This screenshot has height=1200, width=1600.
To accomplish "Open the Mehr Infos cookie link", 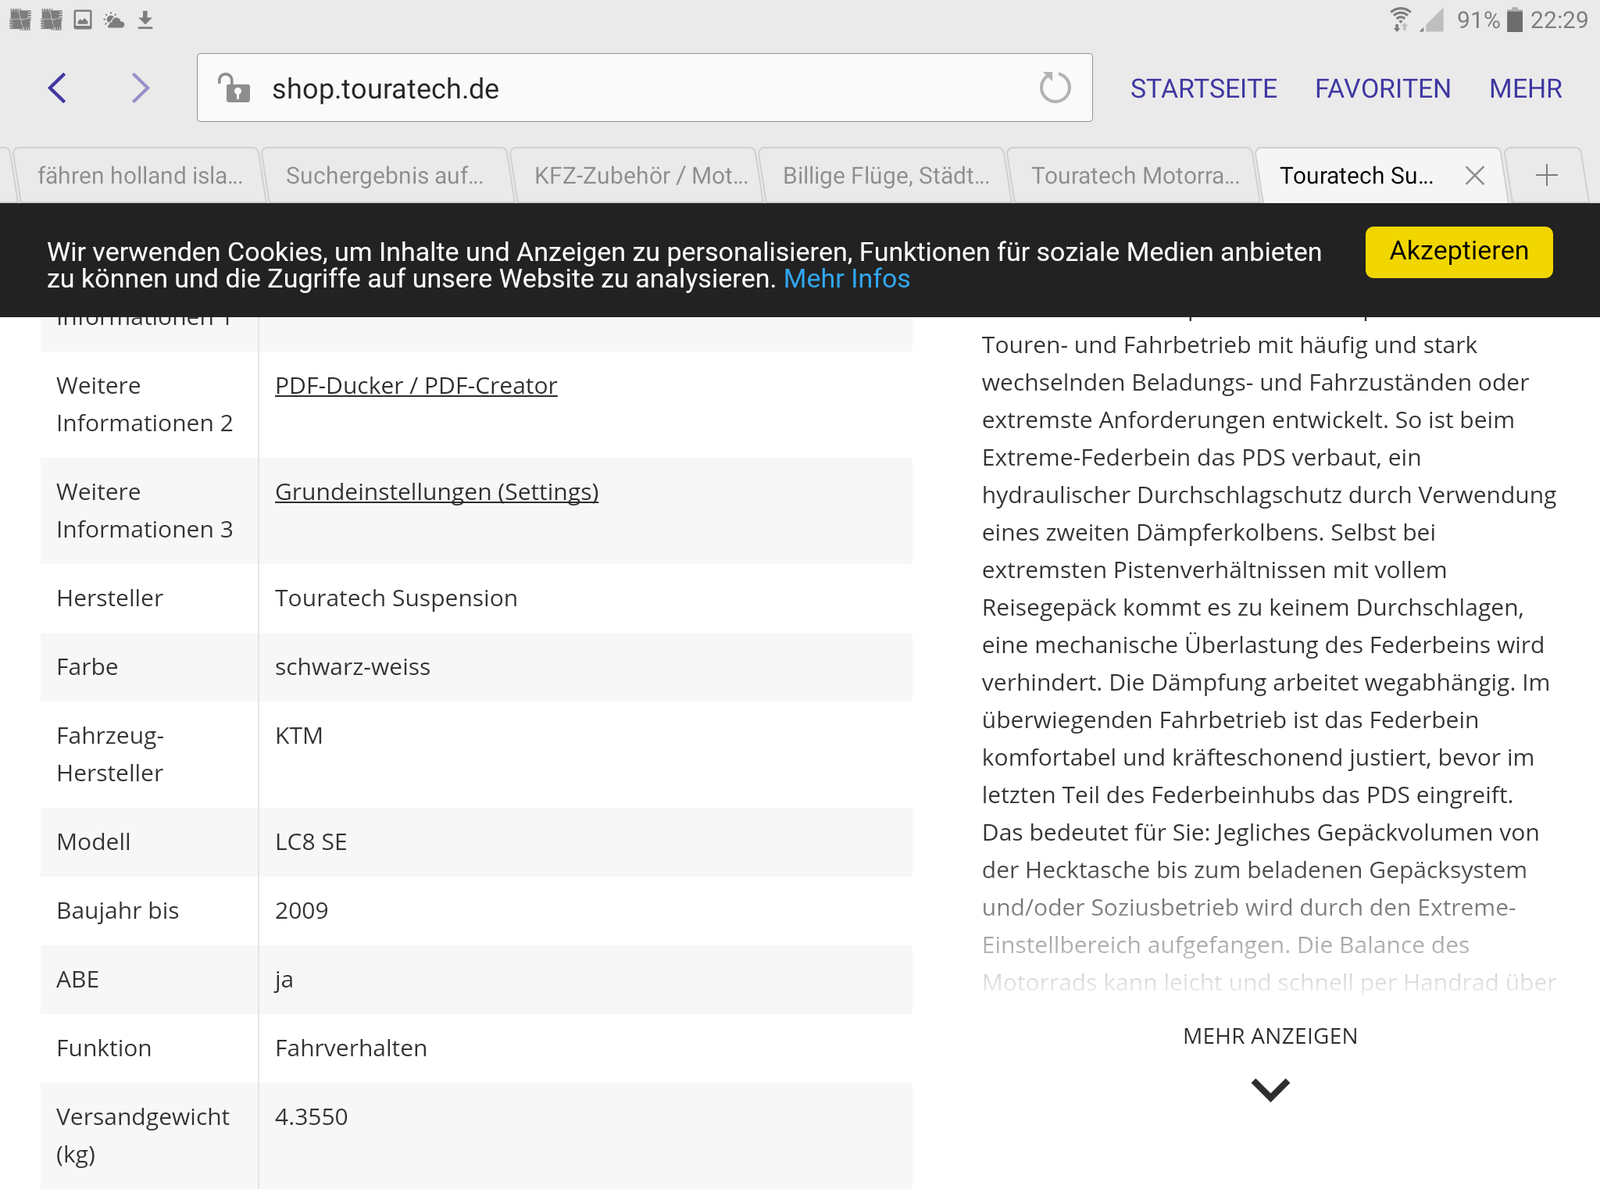I will click(x=846, y=279).
